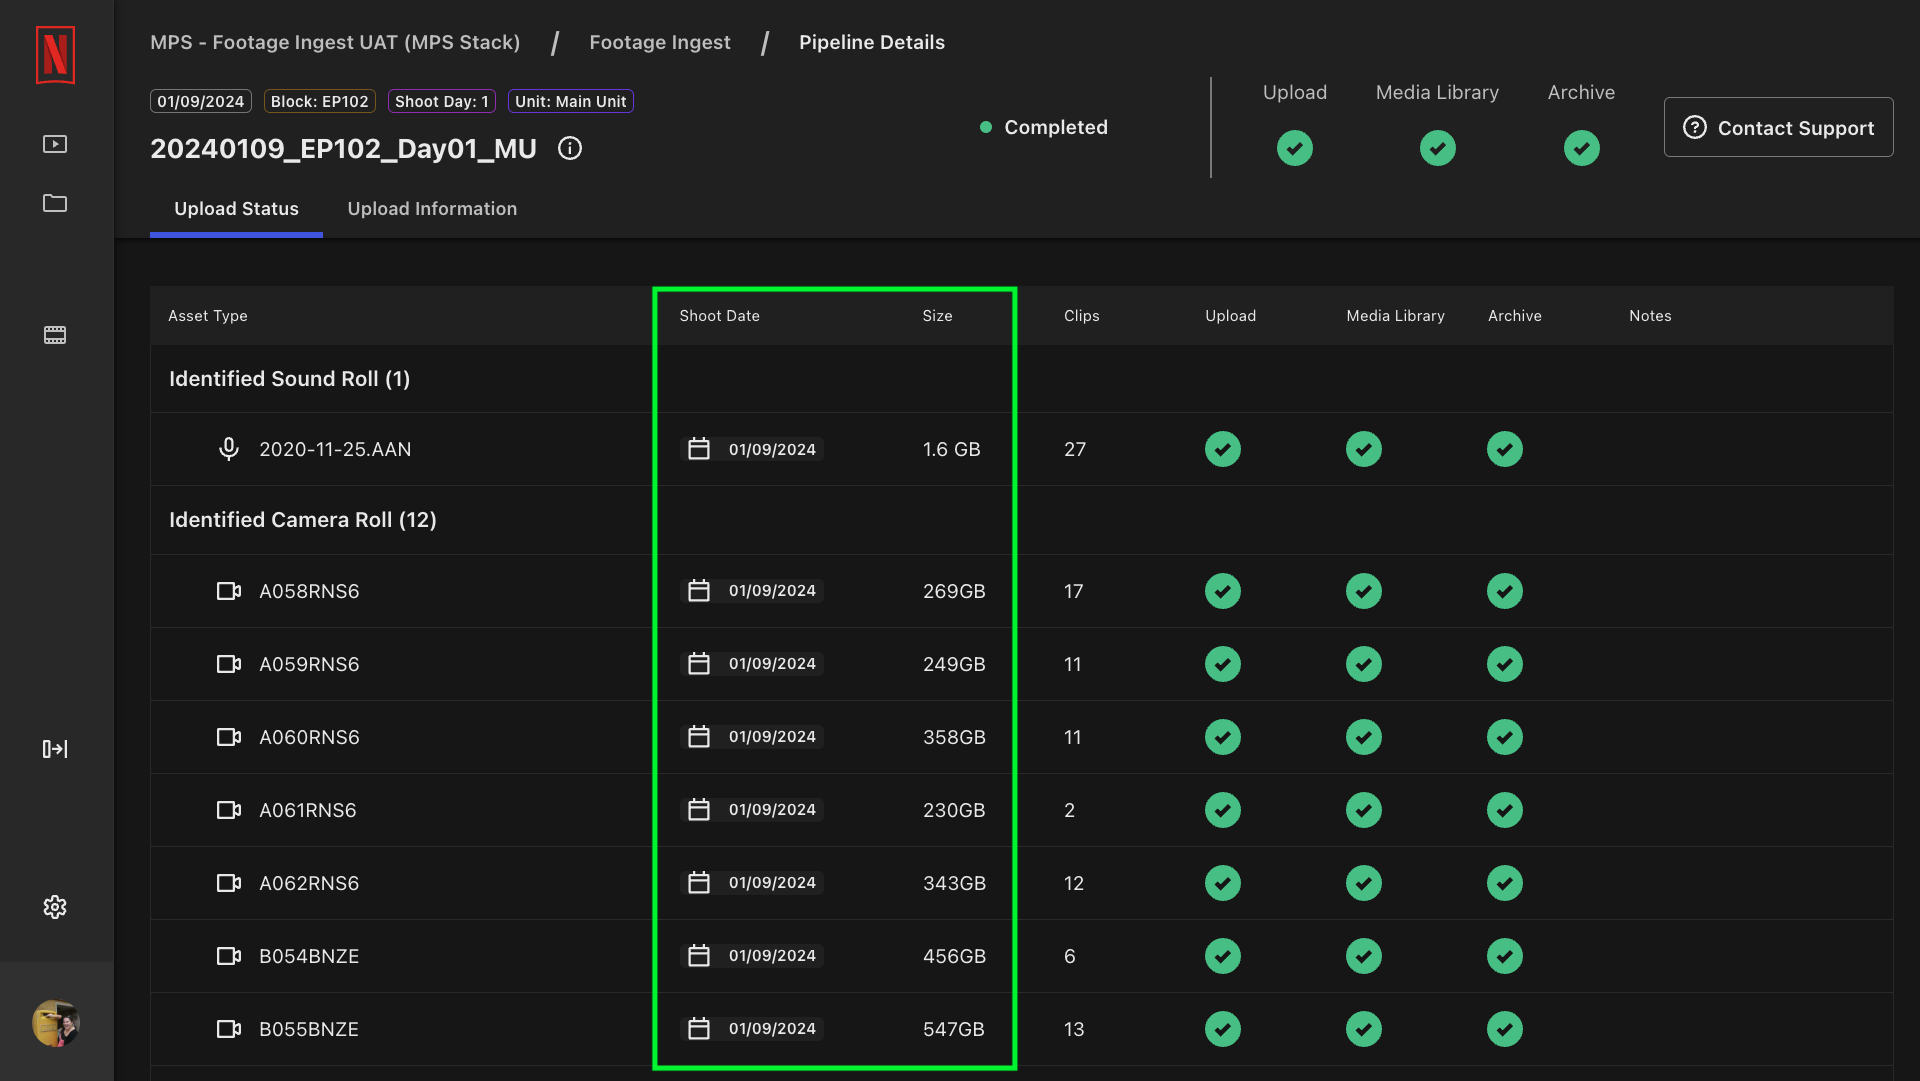Go to the MPS - Footage Ingest UAT breadcrumb

click(335, 42)
